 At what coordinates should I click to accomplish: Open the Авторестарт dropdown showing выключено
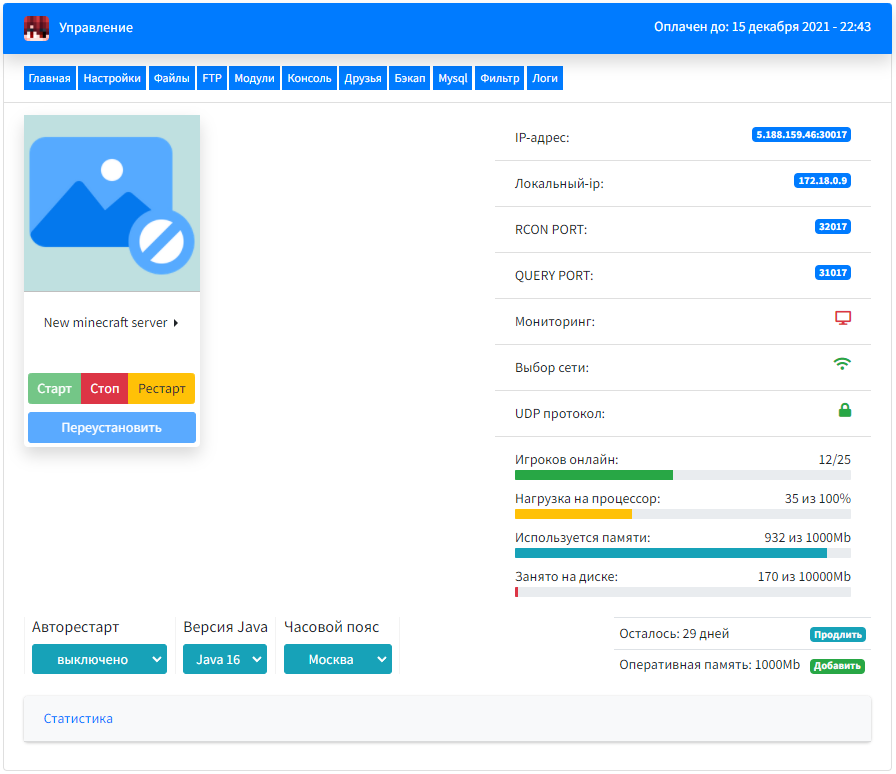(x=99, y=660)
